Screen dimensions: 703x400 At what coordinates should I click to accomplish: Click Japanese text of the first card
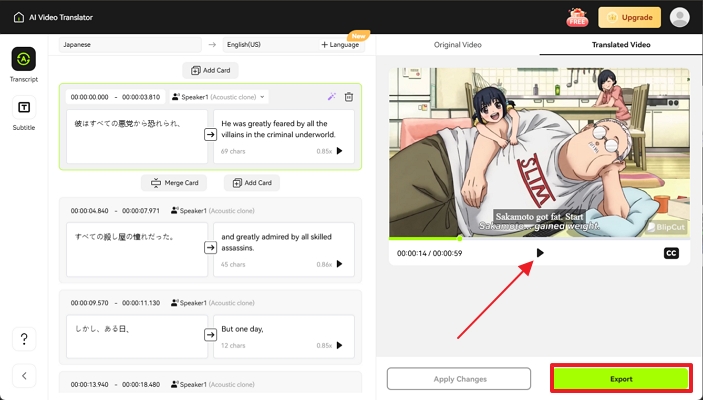click(127, 123)
